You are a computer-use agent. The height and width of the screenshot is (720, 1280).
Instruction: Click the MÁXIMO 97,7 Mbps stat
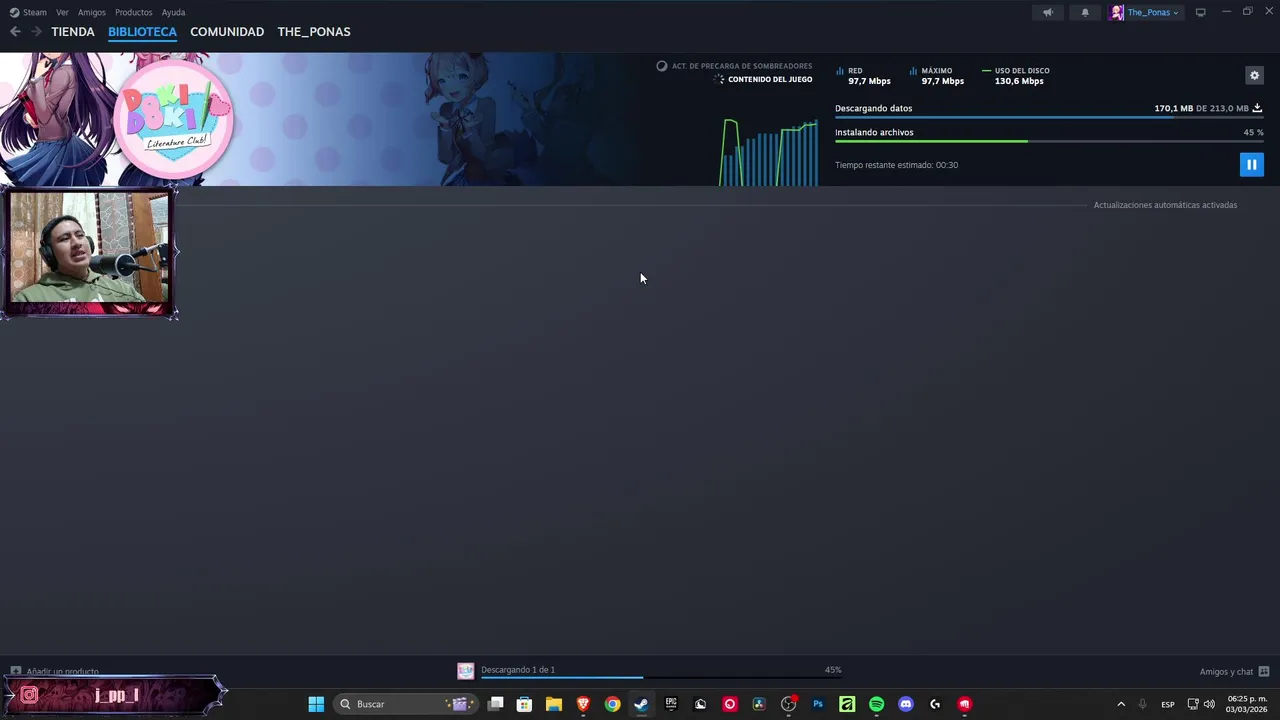click(937, 76)
